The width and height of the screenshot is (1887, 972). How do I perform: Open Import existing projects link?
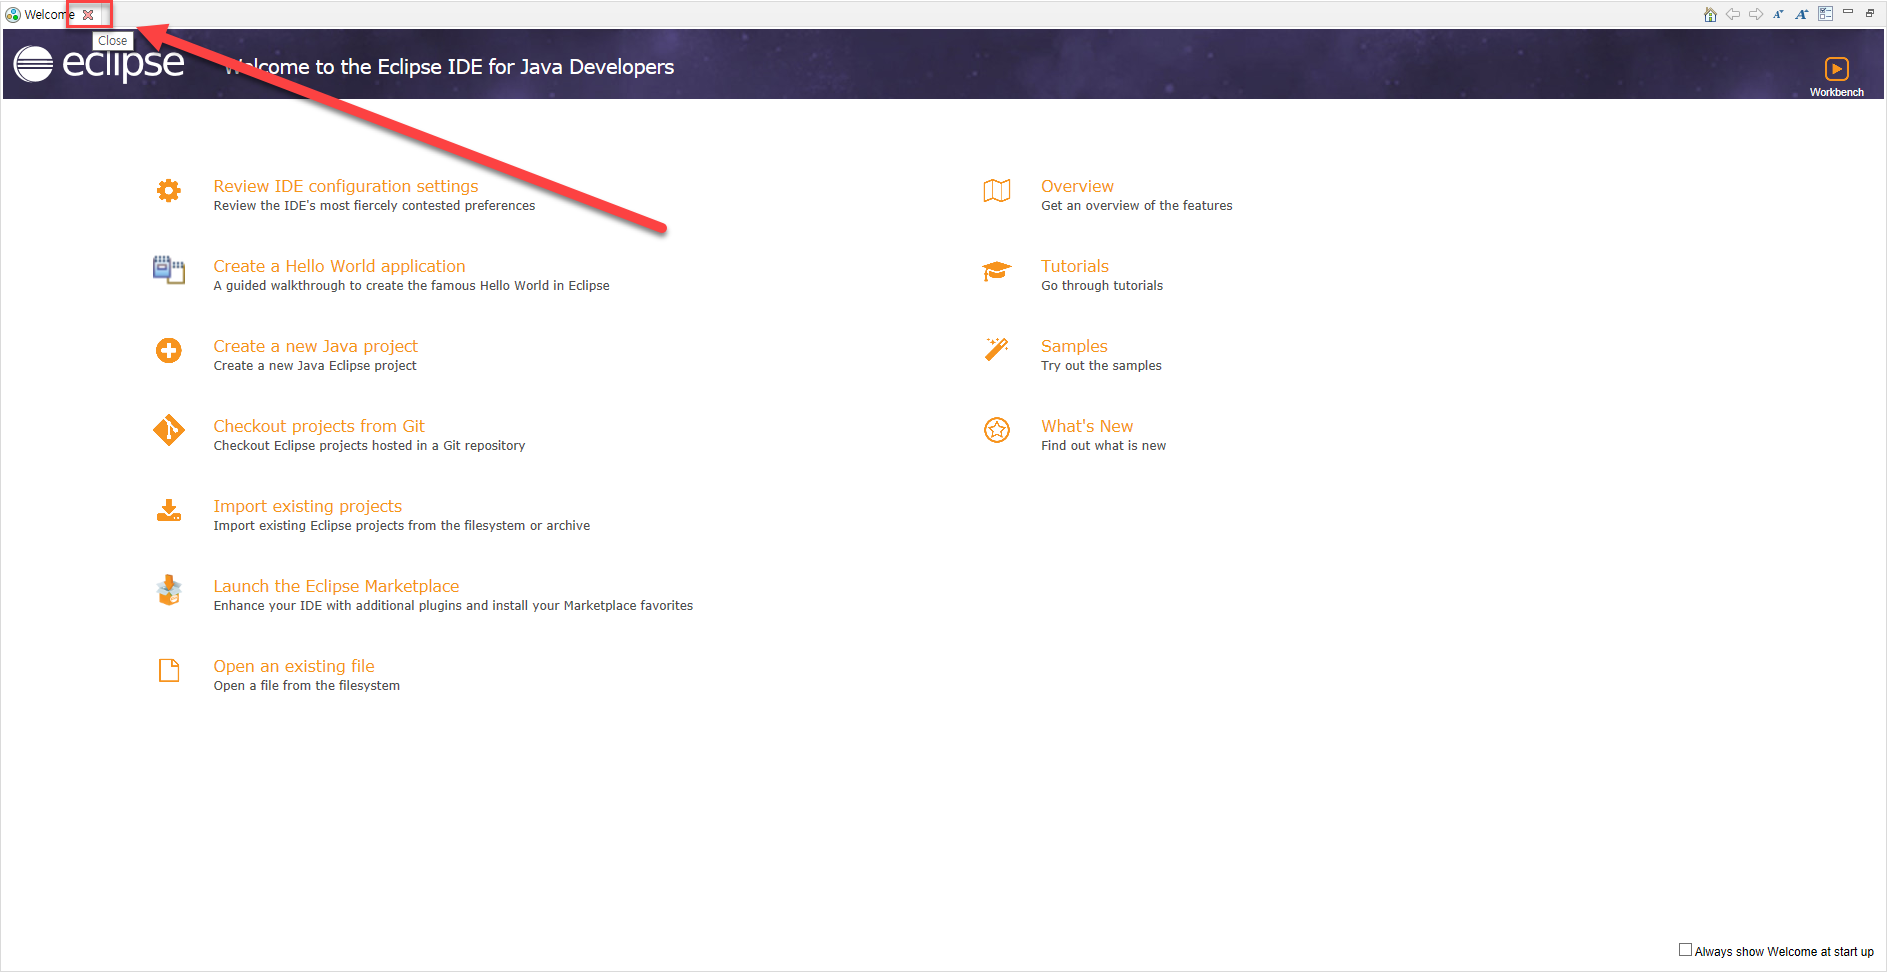click(307, 506)
